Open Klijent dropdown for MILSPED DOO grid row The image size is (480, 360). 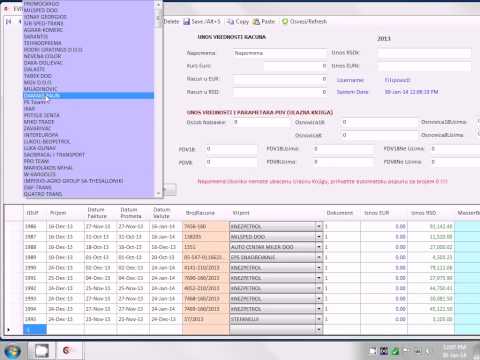click(319, 237)
